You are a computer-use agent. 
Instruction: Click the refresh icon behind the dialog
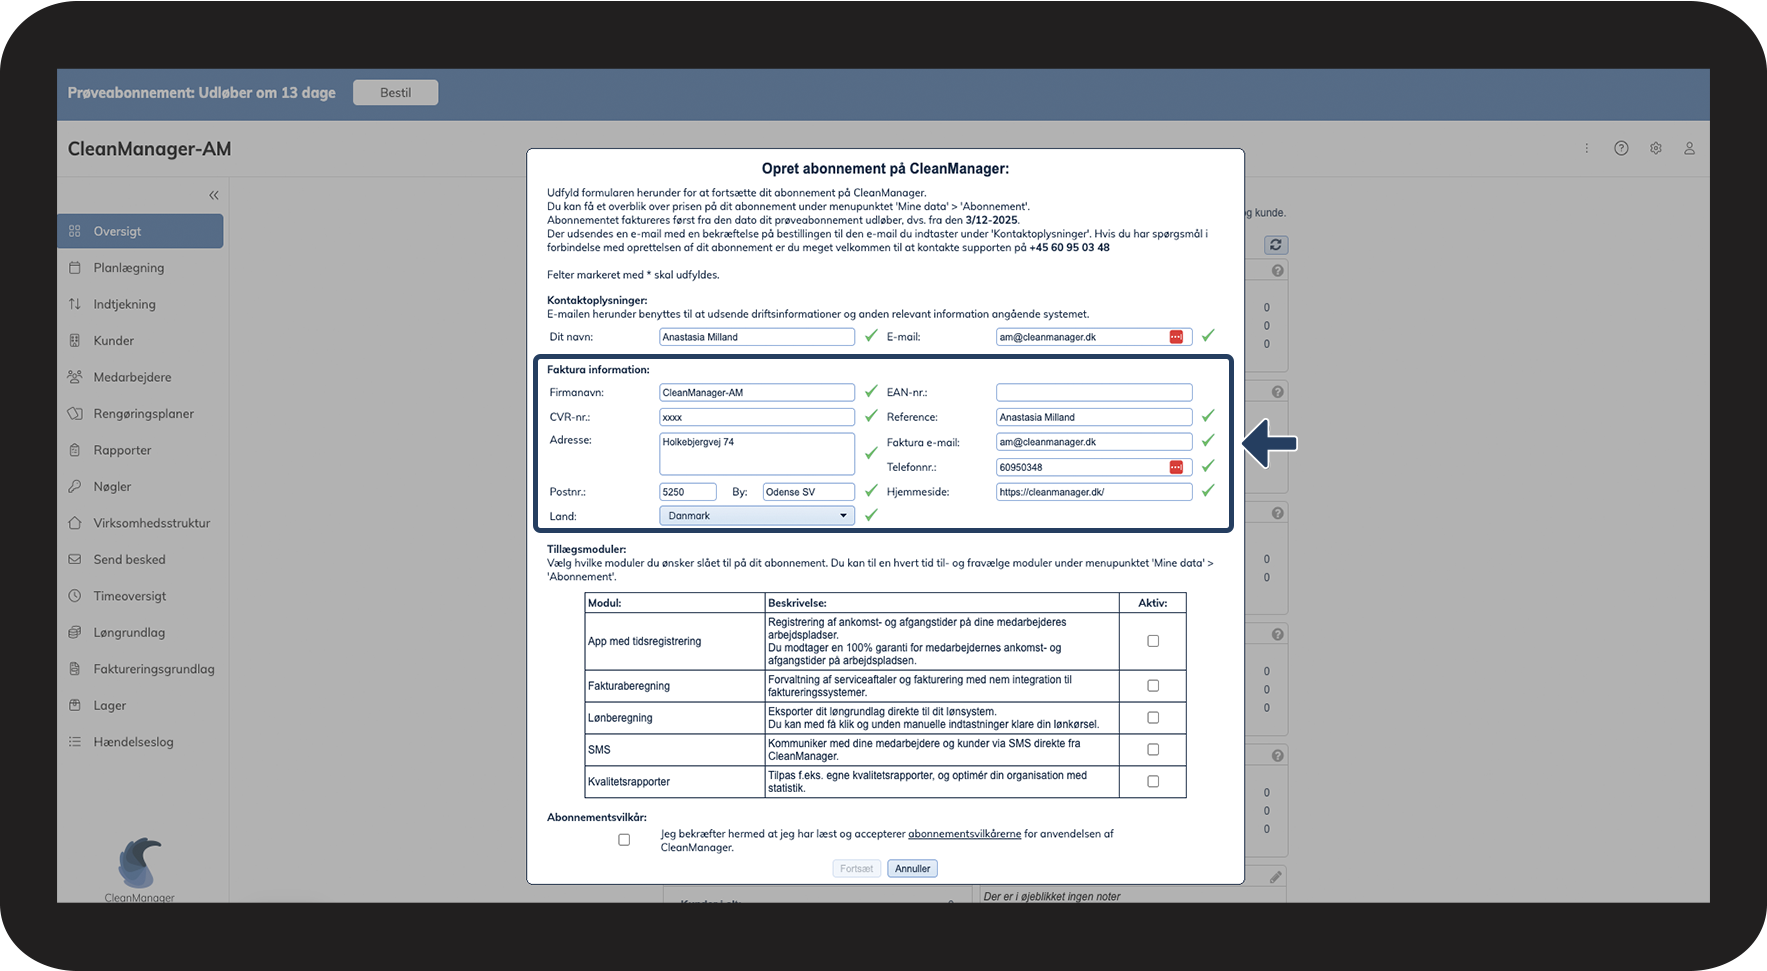click(x=1275, y=245)
